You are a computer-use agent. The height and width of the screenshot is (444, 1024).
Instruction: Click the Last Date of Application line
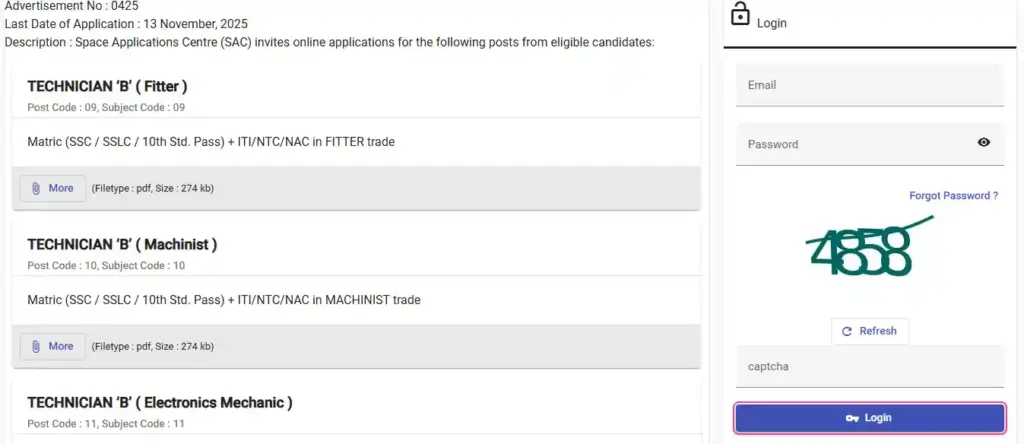click(x=126, y=24)
